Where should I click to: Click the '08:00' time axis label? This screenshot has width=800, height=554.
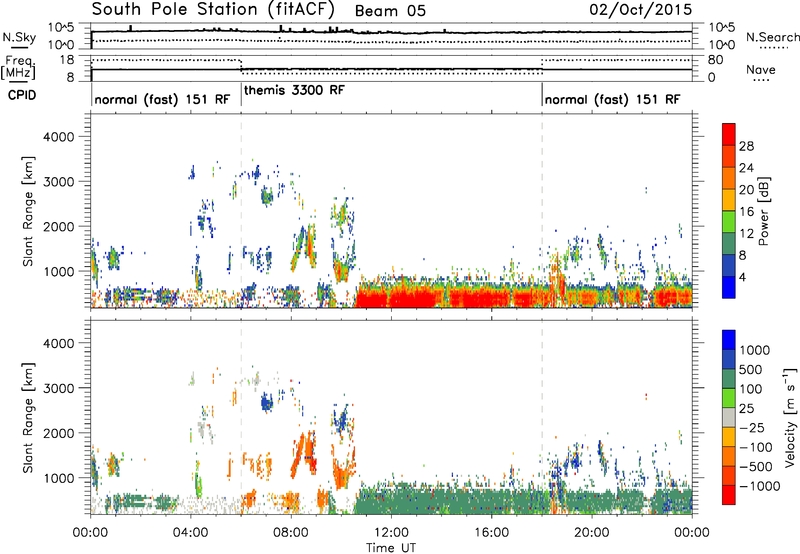point(291,533)
